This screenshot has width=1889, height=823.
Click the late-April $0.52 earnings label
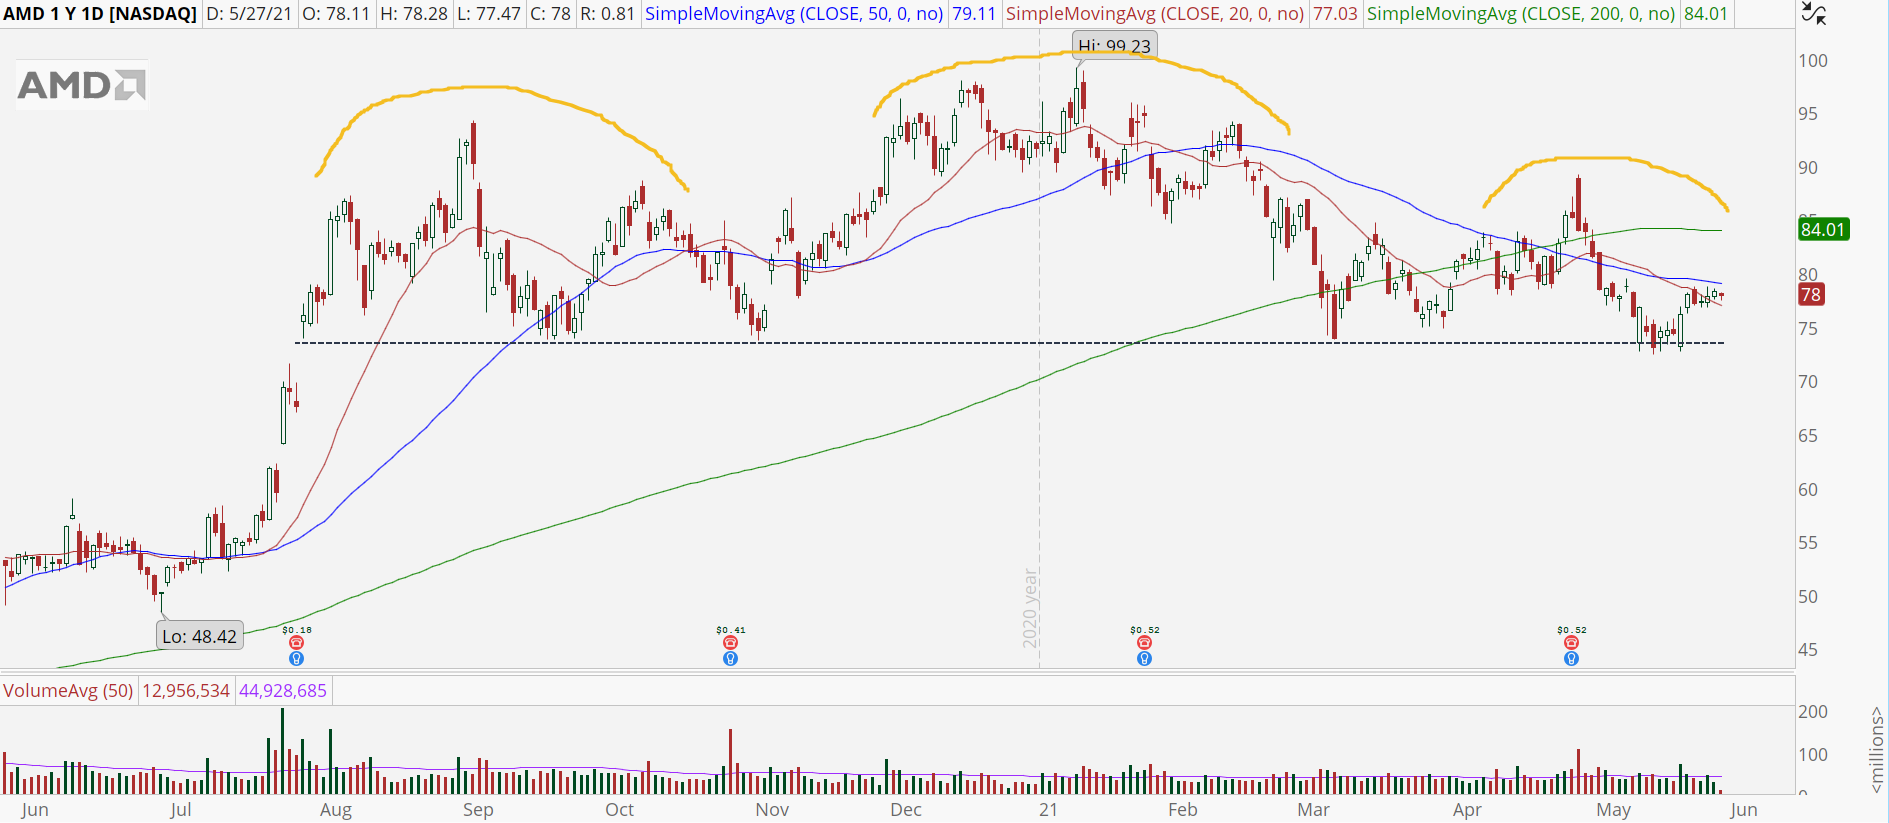1572,630
